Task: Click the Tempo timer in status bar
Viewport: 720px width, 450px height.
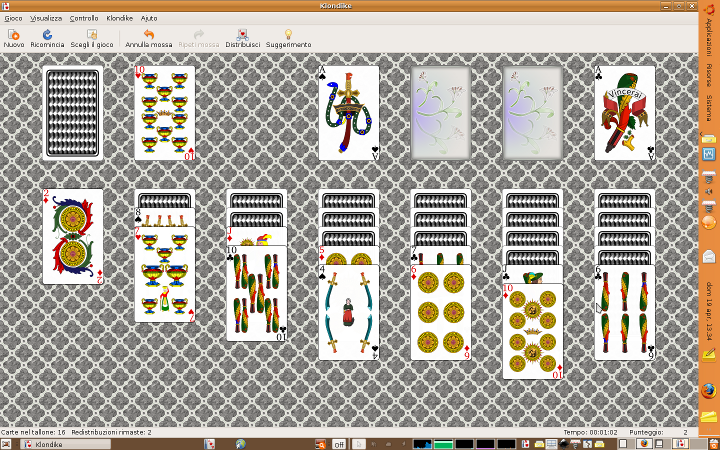Action: [x=591, y=433]
